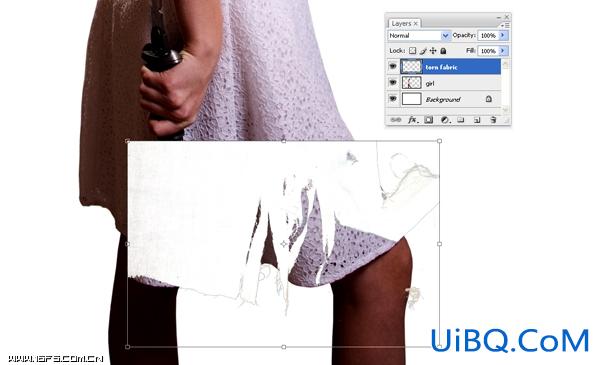Click the Layers panel scrollbar down arrow
Screen dimensions: 600x365
click(x=505, y=110)
